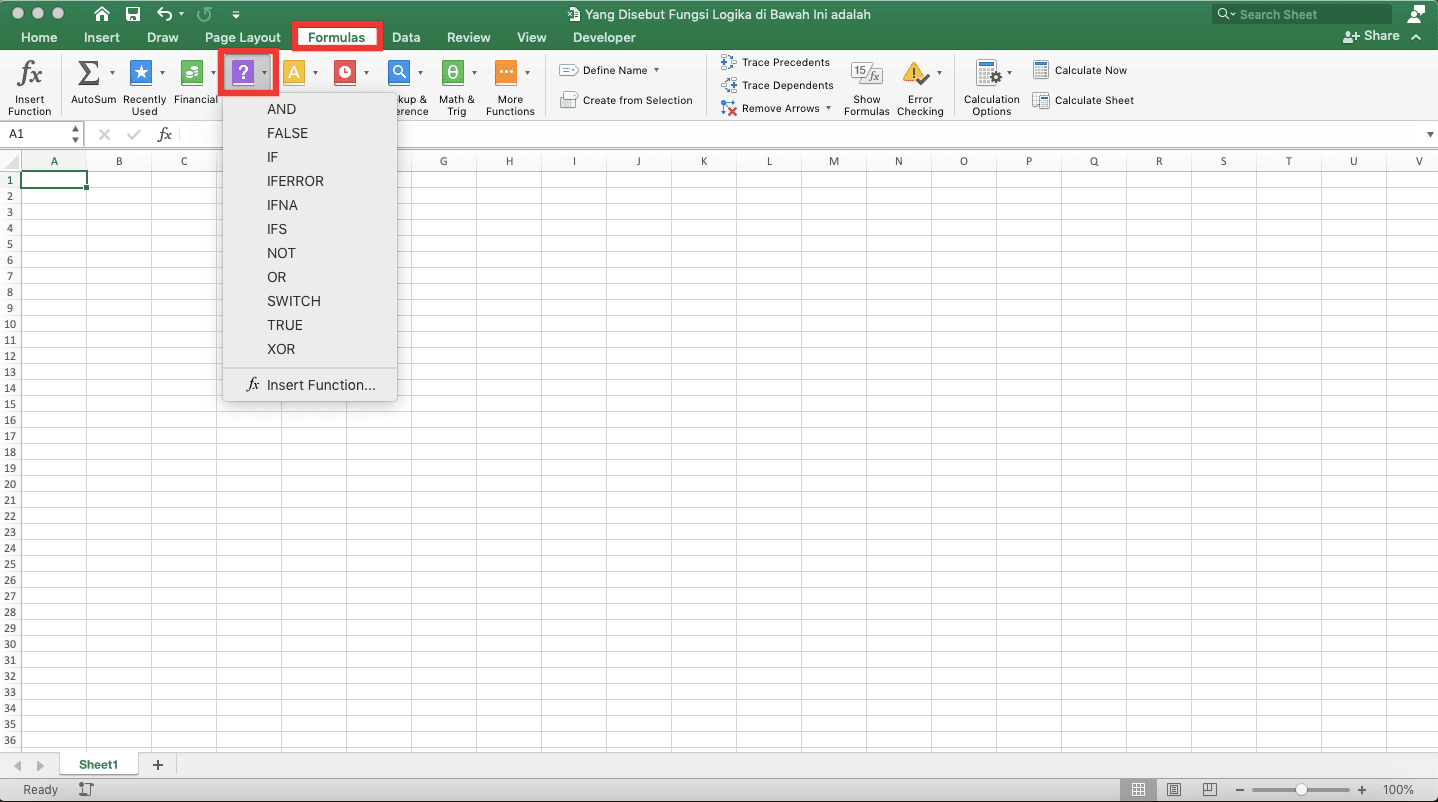
Task: Open the user account icon
Action: (x=1416, y=14)
